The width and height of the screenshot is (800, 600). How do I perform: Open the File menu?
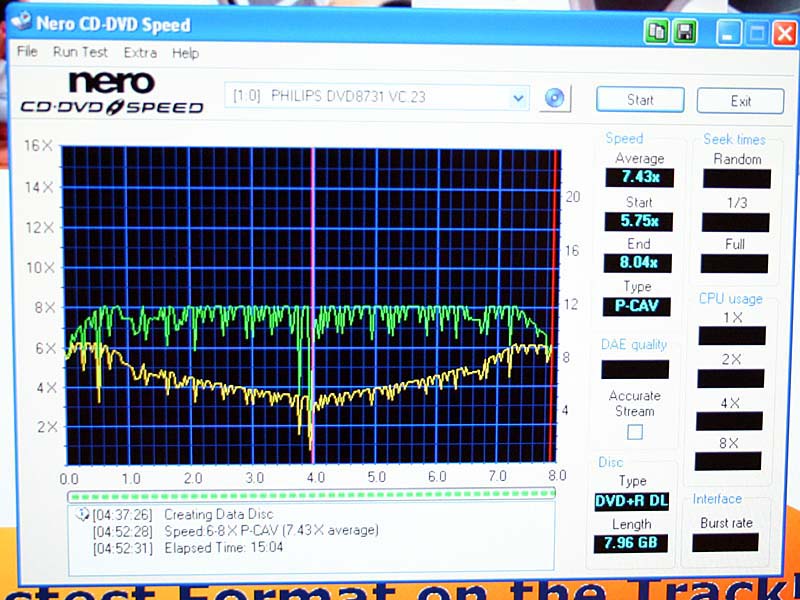(x=27, y=52)
